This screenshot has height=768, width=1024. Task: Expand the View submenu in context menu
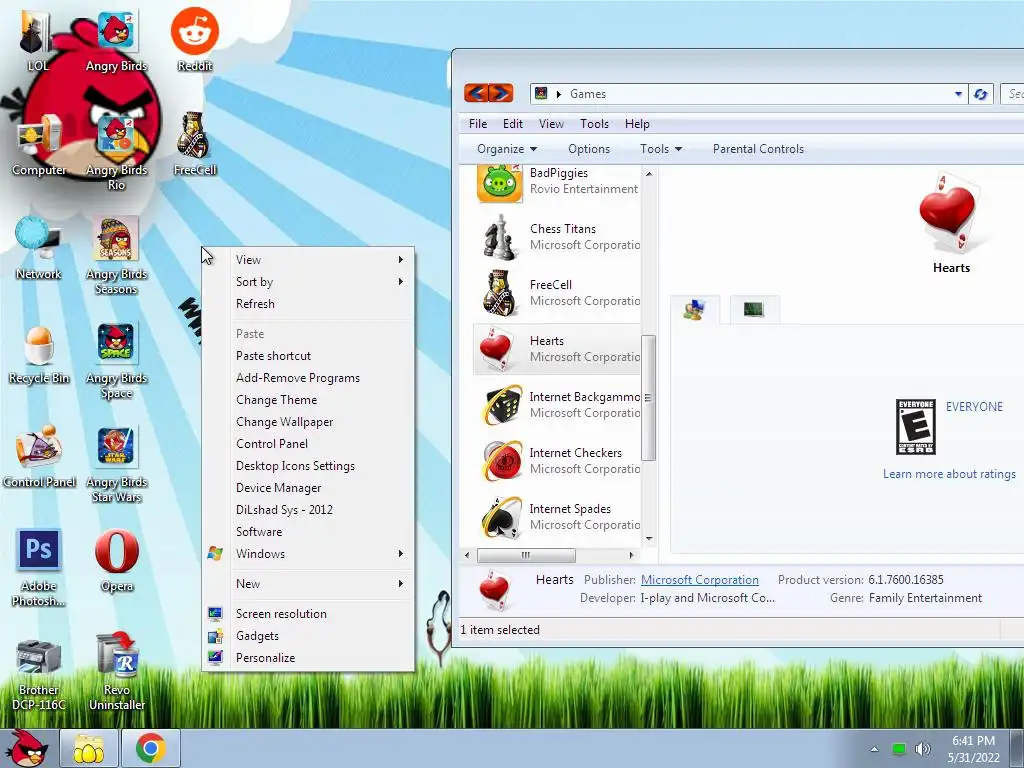[308, 260]
